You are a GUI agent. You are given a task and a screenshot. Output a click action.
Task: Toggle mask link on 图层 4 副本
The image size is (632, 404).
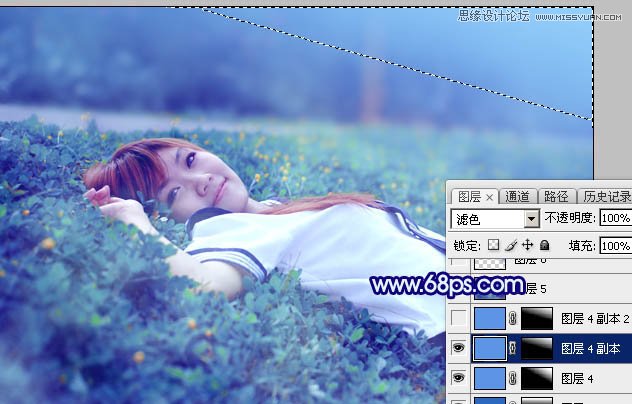click(x=513, y=348)
